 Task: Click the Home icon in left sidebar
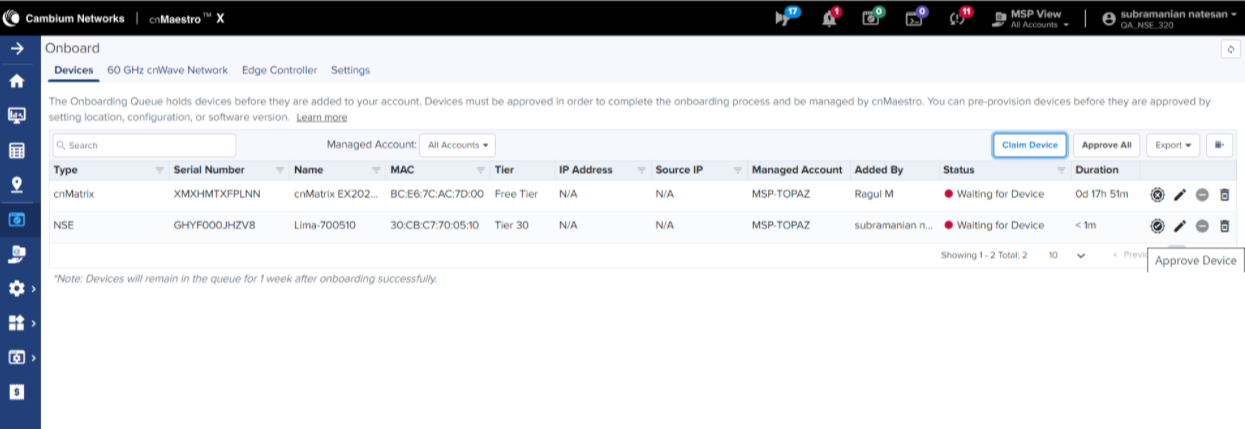click(16, 82)
